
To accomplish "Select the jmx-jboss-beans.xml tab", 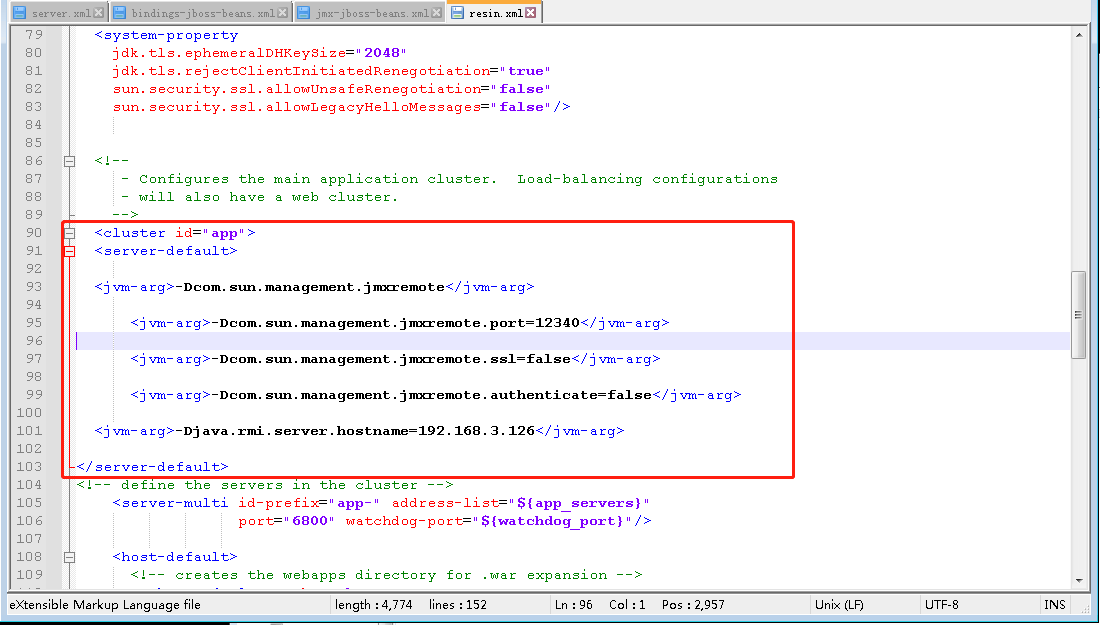I will point(368,13).
